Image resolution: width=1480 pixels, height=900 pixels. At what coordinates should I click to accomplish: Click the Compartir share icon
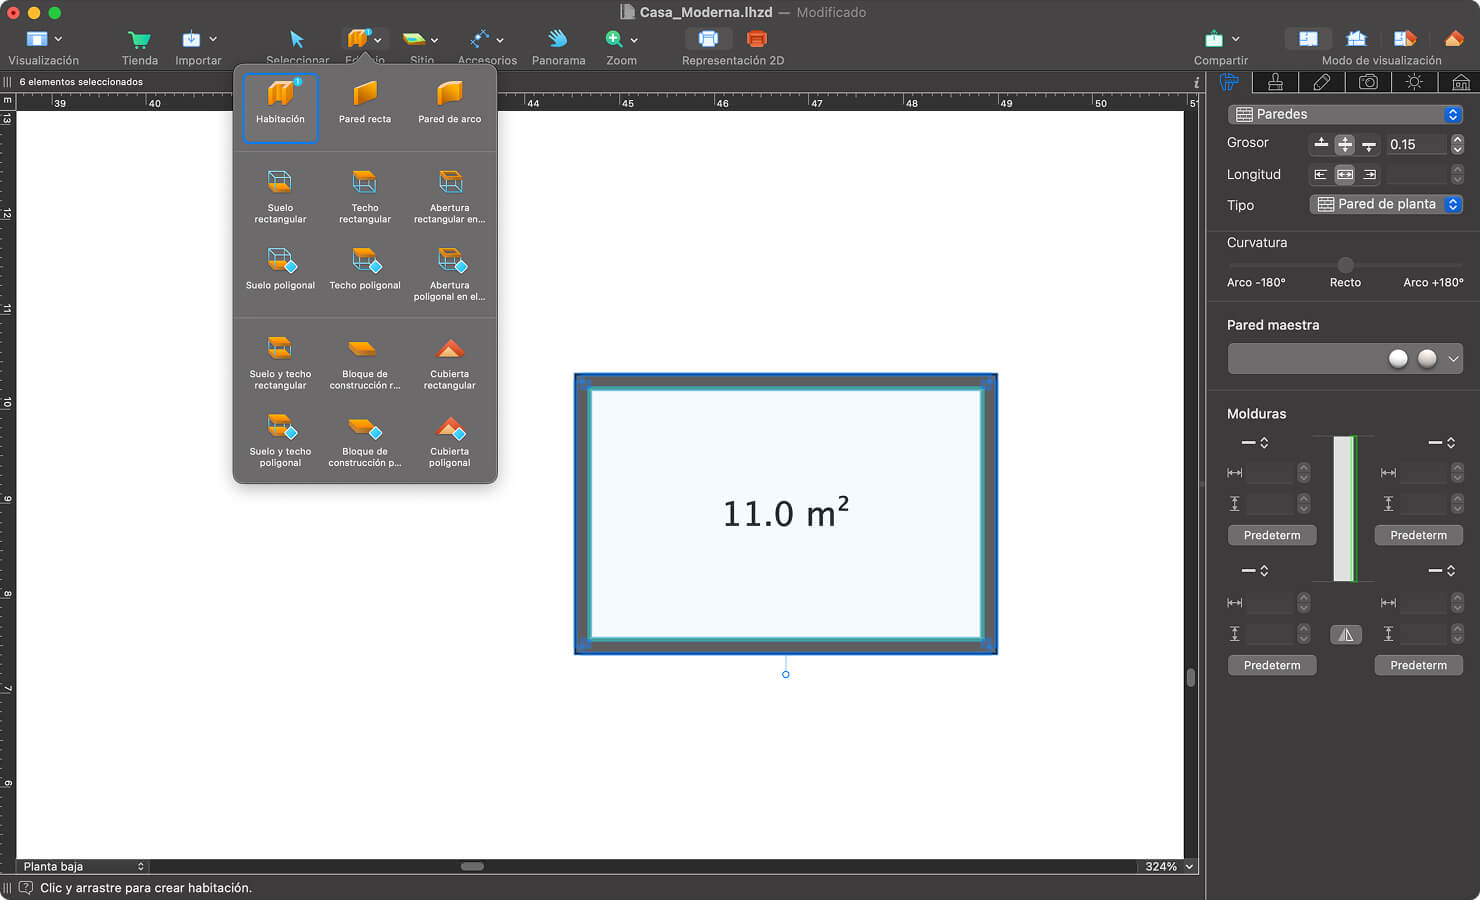1214,39
